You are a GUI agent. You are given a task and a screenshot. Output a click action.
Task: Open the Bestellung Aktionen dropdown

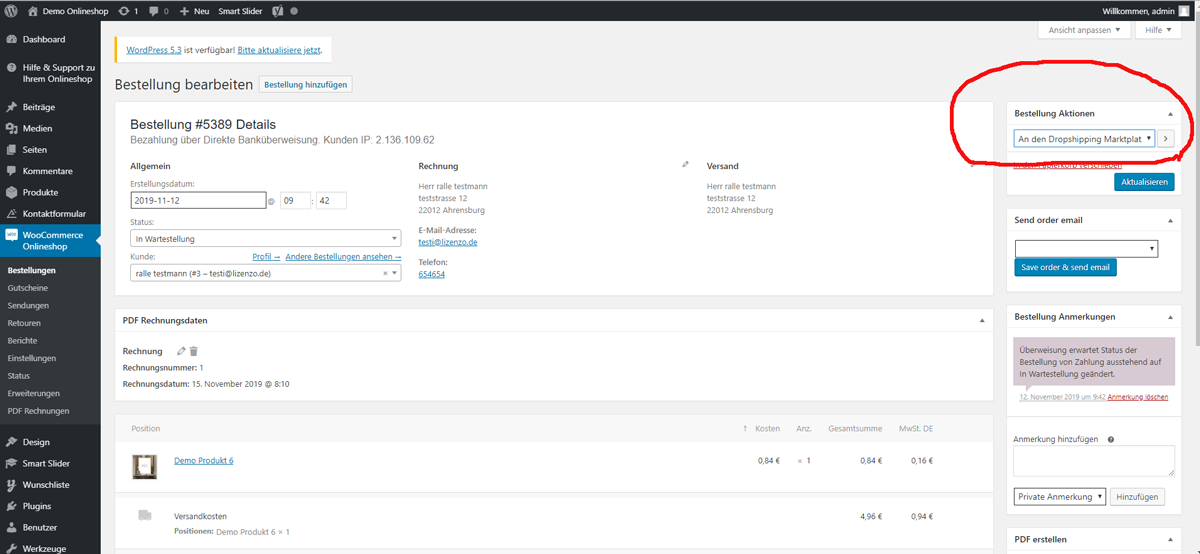[1085, 139]
